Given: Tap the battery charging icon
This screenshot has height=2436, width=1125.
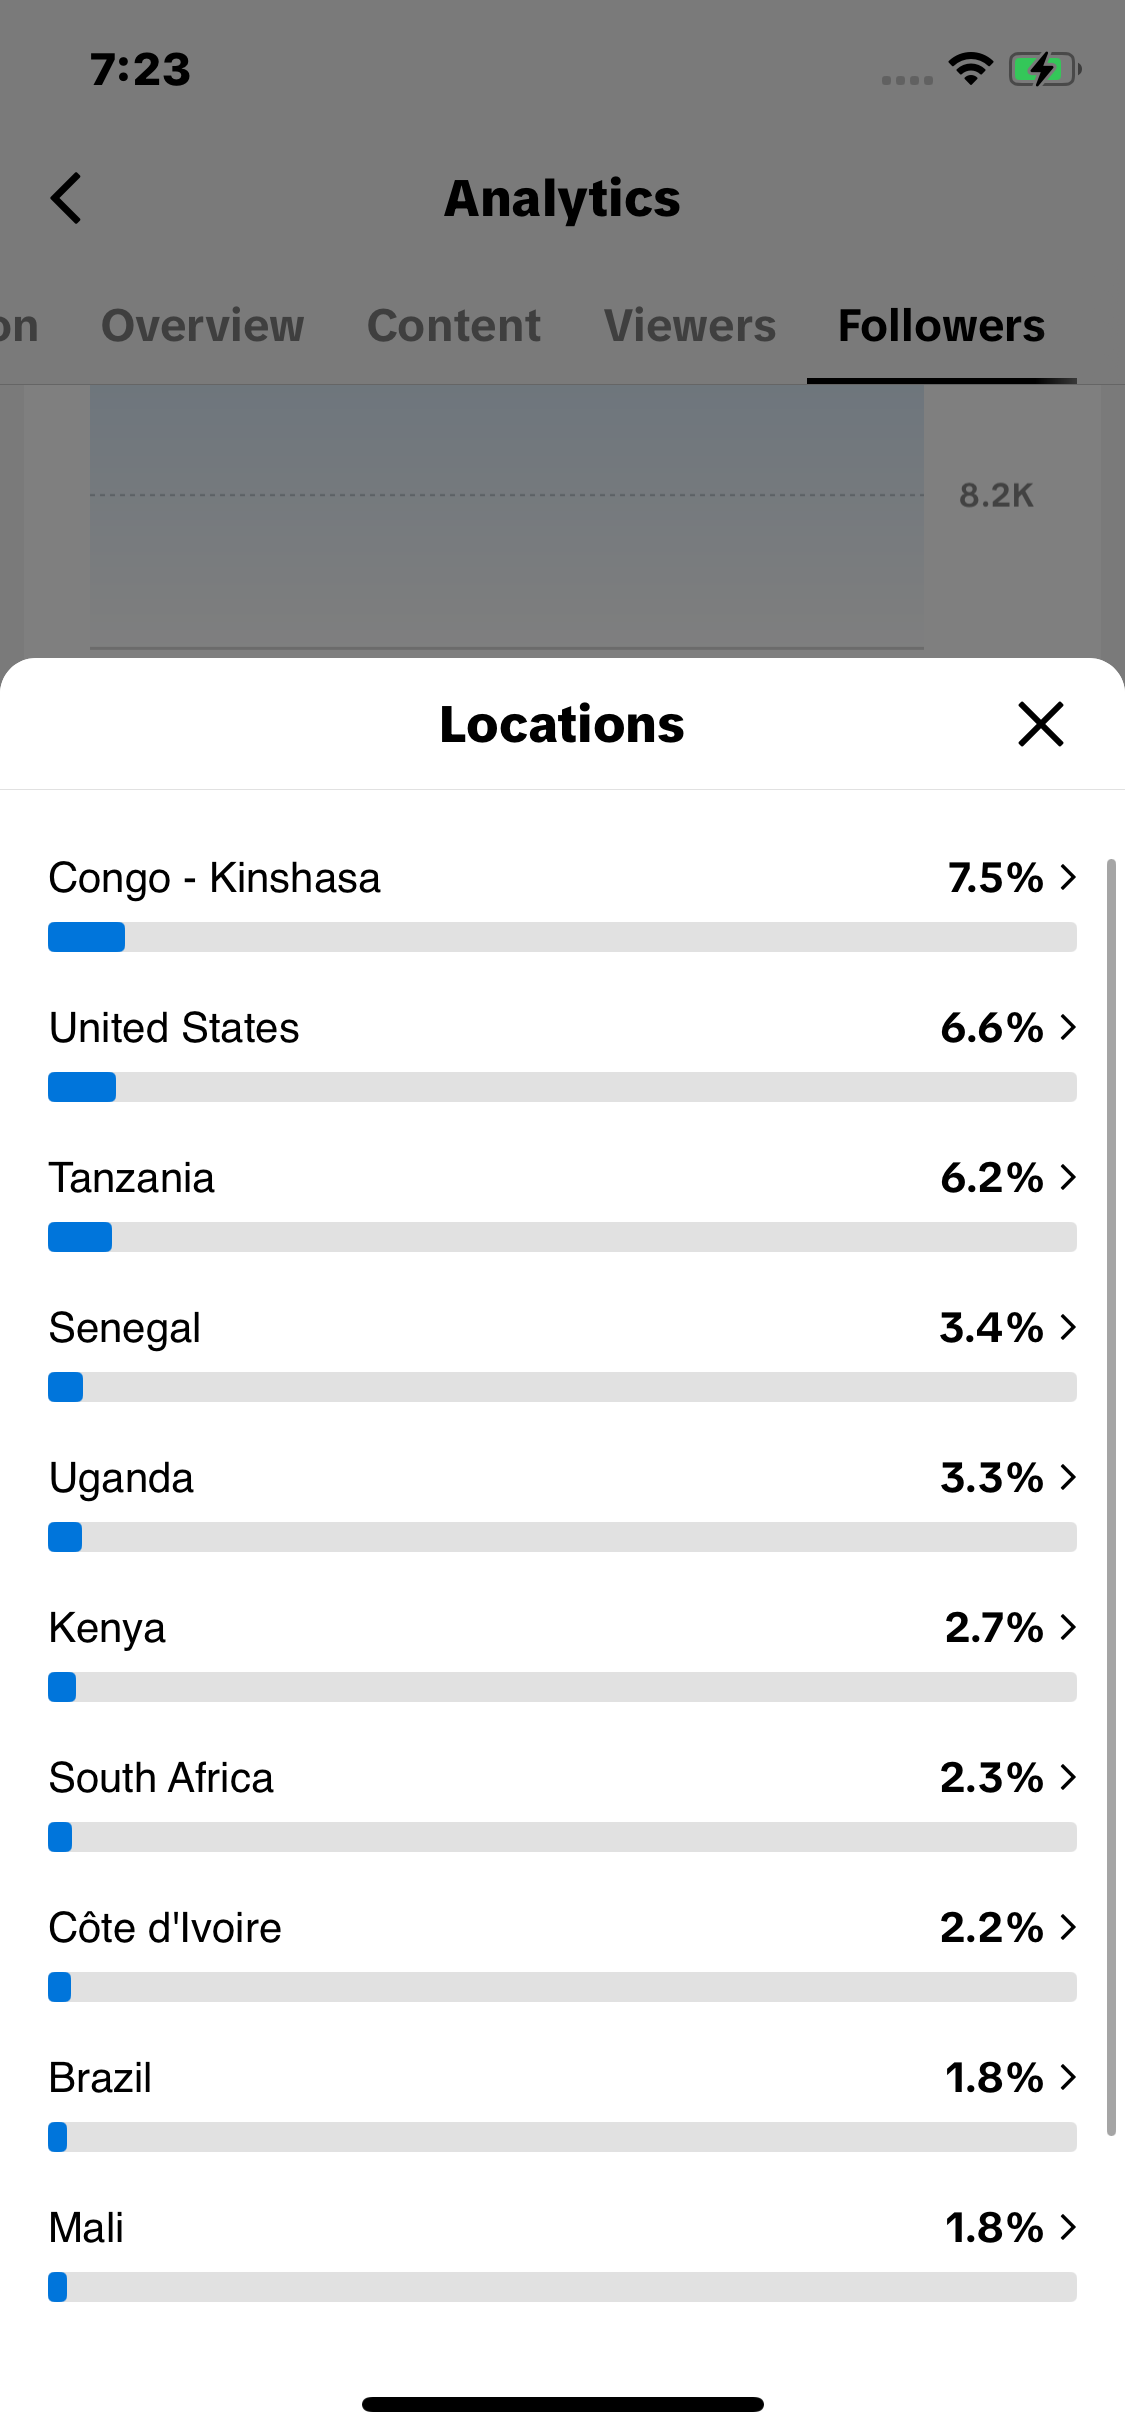Looking at the screenshot, I should pyautogui.click(x=1045, y=69).
